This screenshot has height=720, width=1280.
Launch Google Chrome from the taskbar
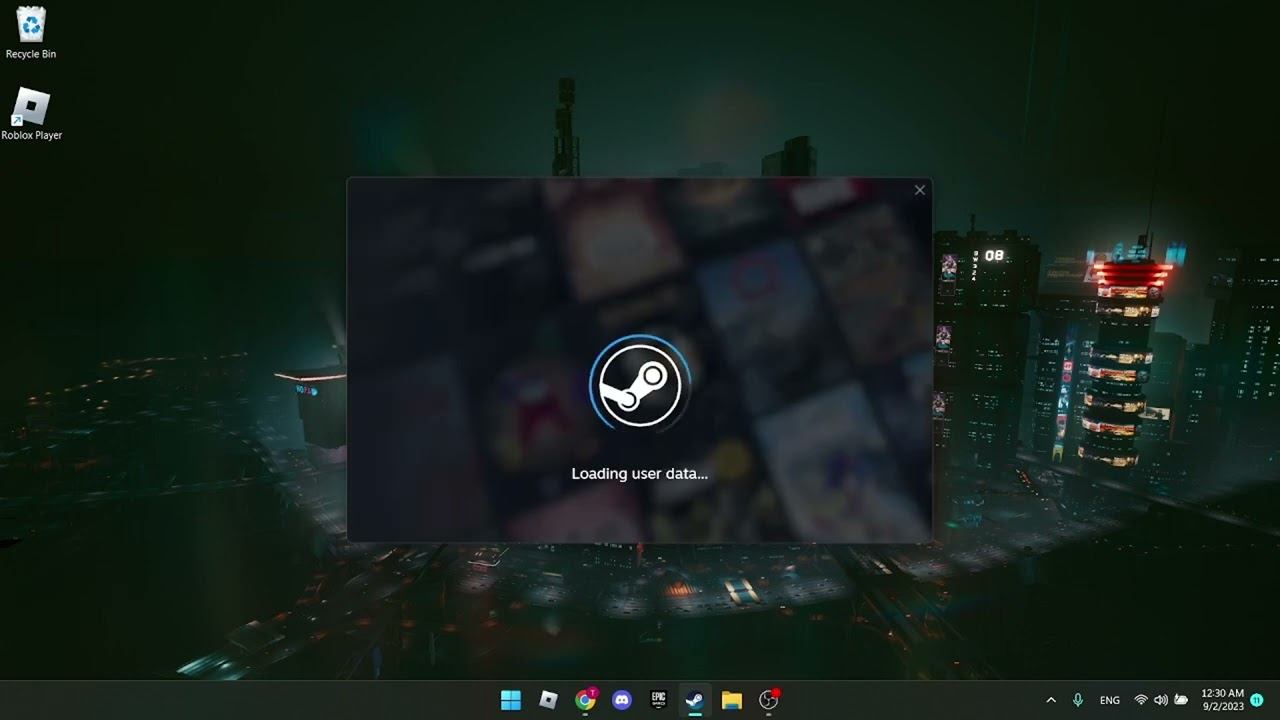(x=586, y=700)
